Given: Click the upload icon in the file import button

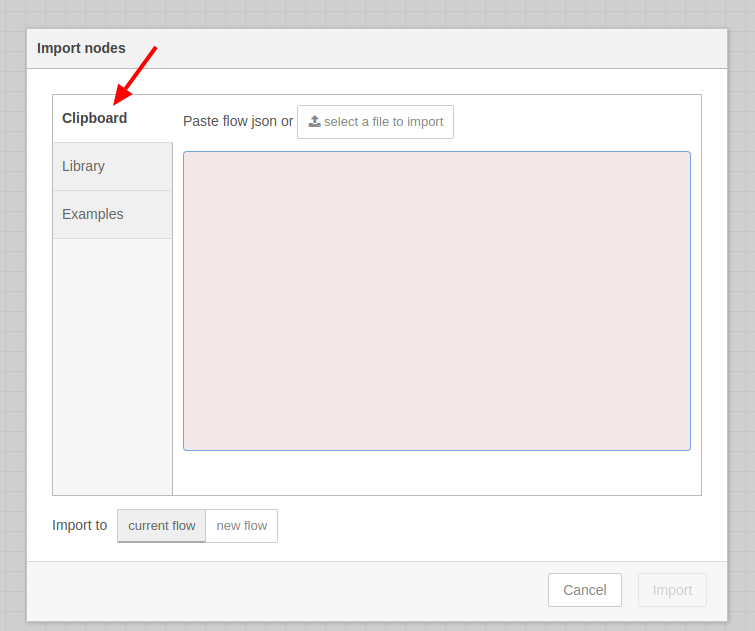Looking at the screenshot, I should tap(314, 121).
